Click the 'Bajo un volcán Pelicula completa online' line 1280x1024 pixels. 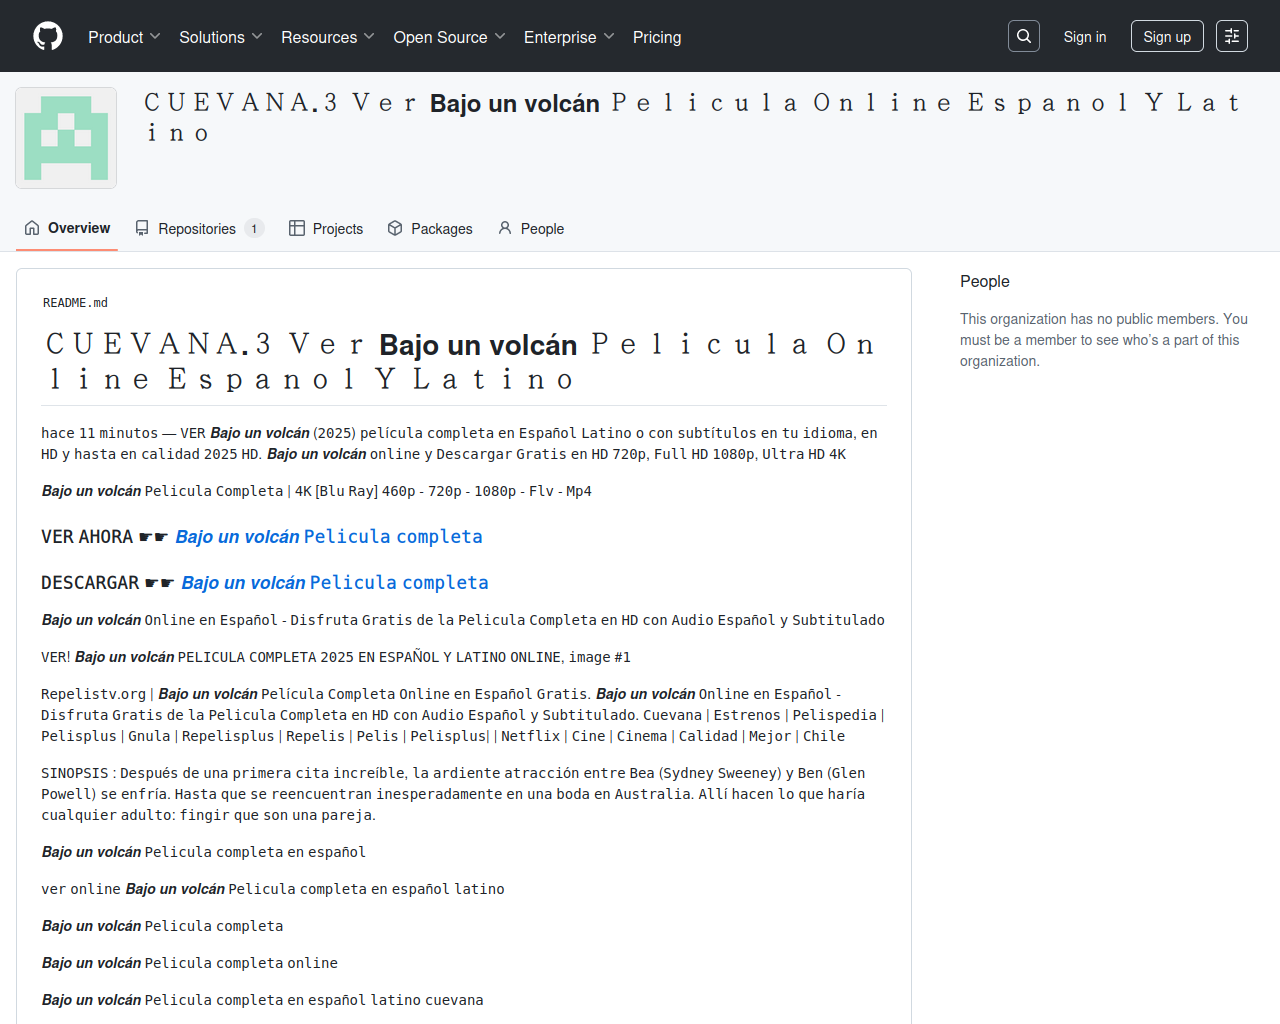pyautogui.click(x=190, y=963)
